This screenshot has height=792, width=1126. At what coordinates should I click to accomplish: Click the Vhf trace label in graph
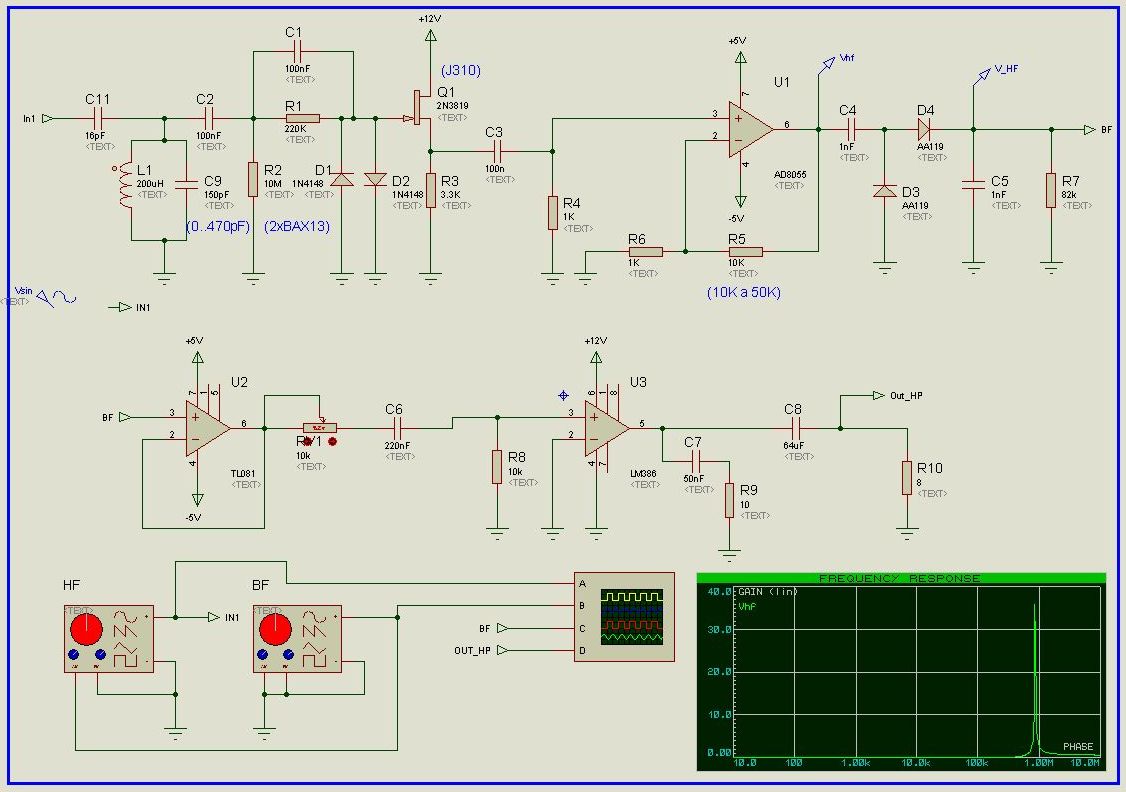(x=748, y=607)
